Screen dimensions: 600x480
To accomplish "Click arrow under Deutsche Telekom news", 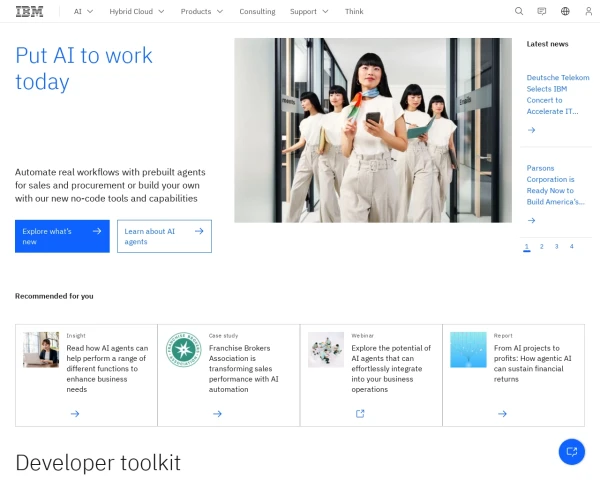I will (531, 130).
